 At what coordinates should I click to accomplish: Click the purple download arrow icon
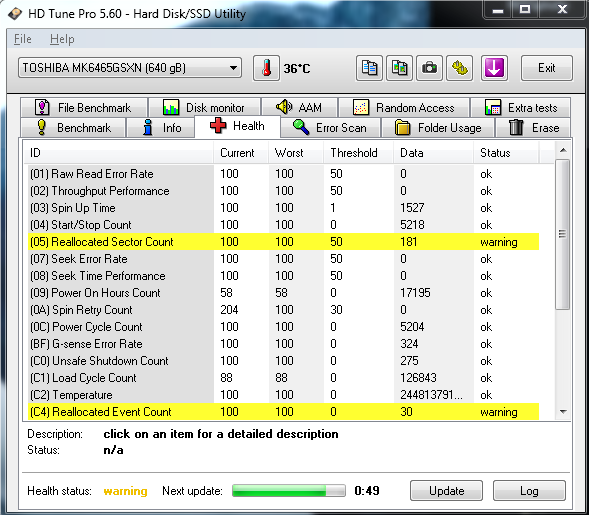(494, 68)
